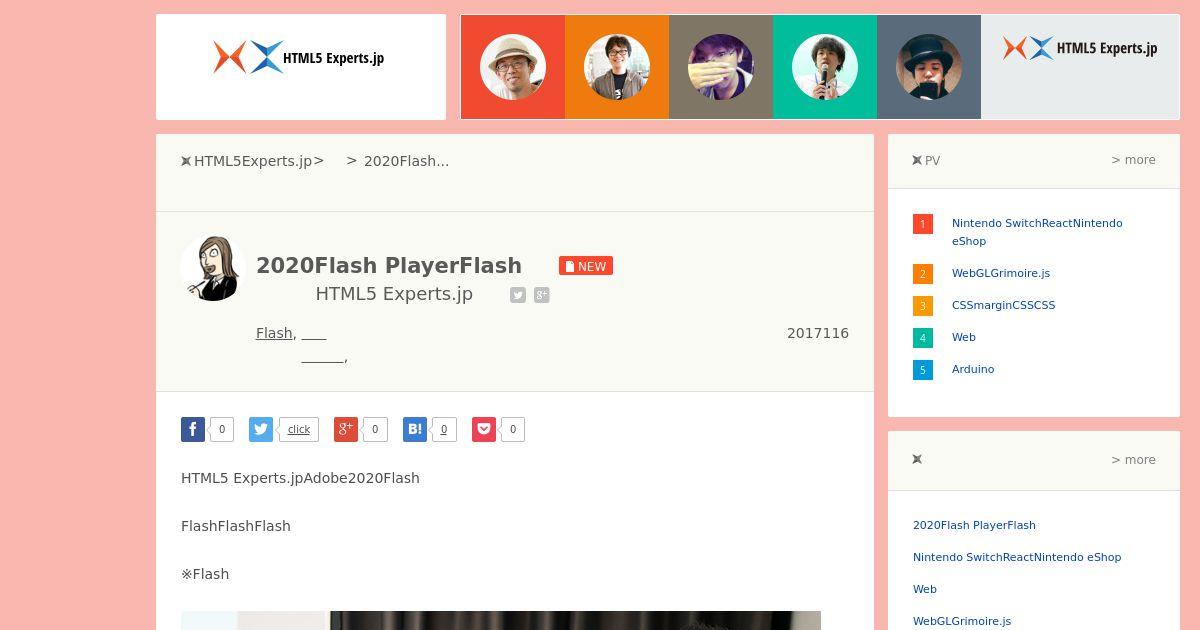Click the red rank 1 badge

click(x=923, y=224)
